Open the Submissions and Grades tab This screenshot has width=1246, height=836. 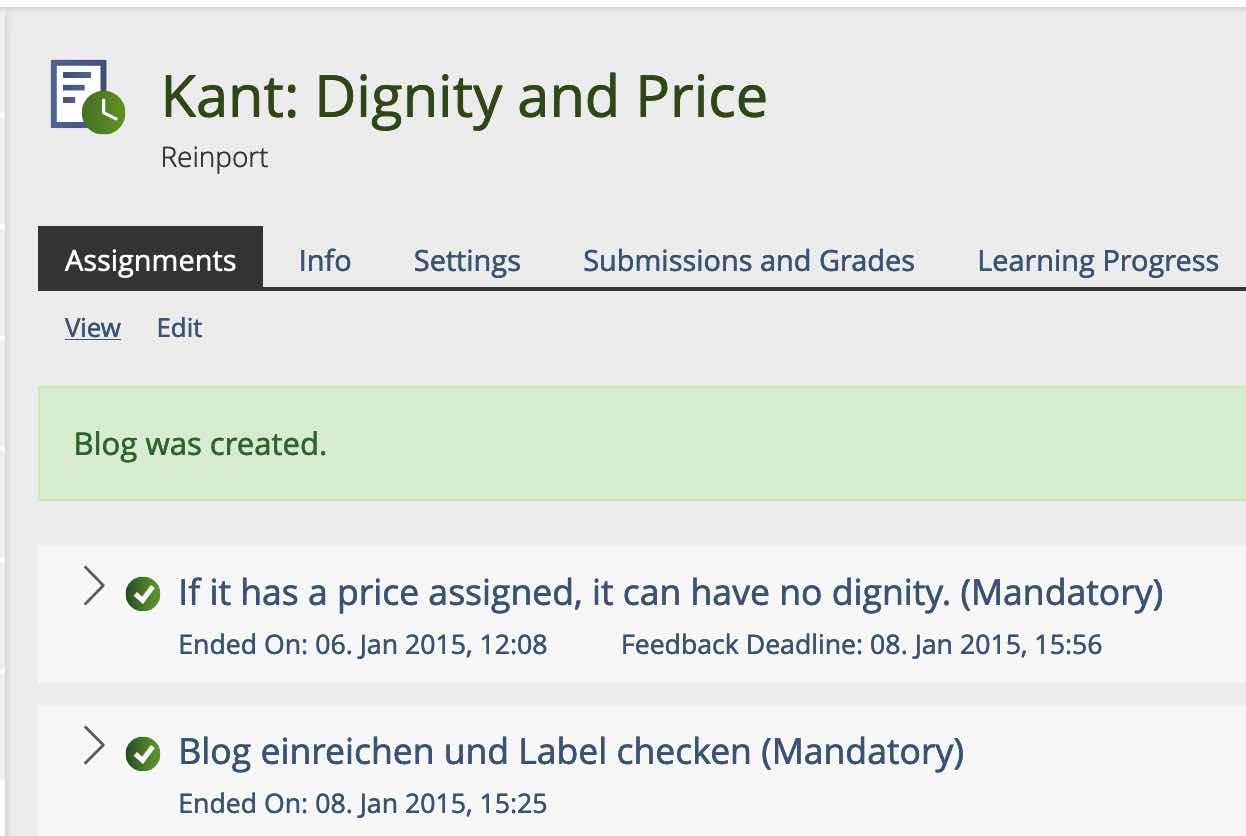point(748,261)
